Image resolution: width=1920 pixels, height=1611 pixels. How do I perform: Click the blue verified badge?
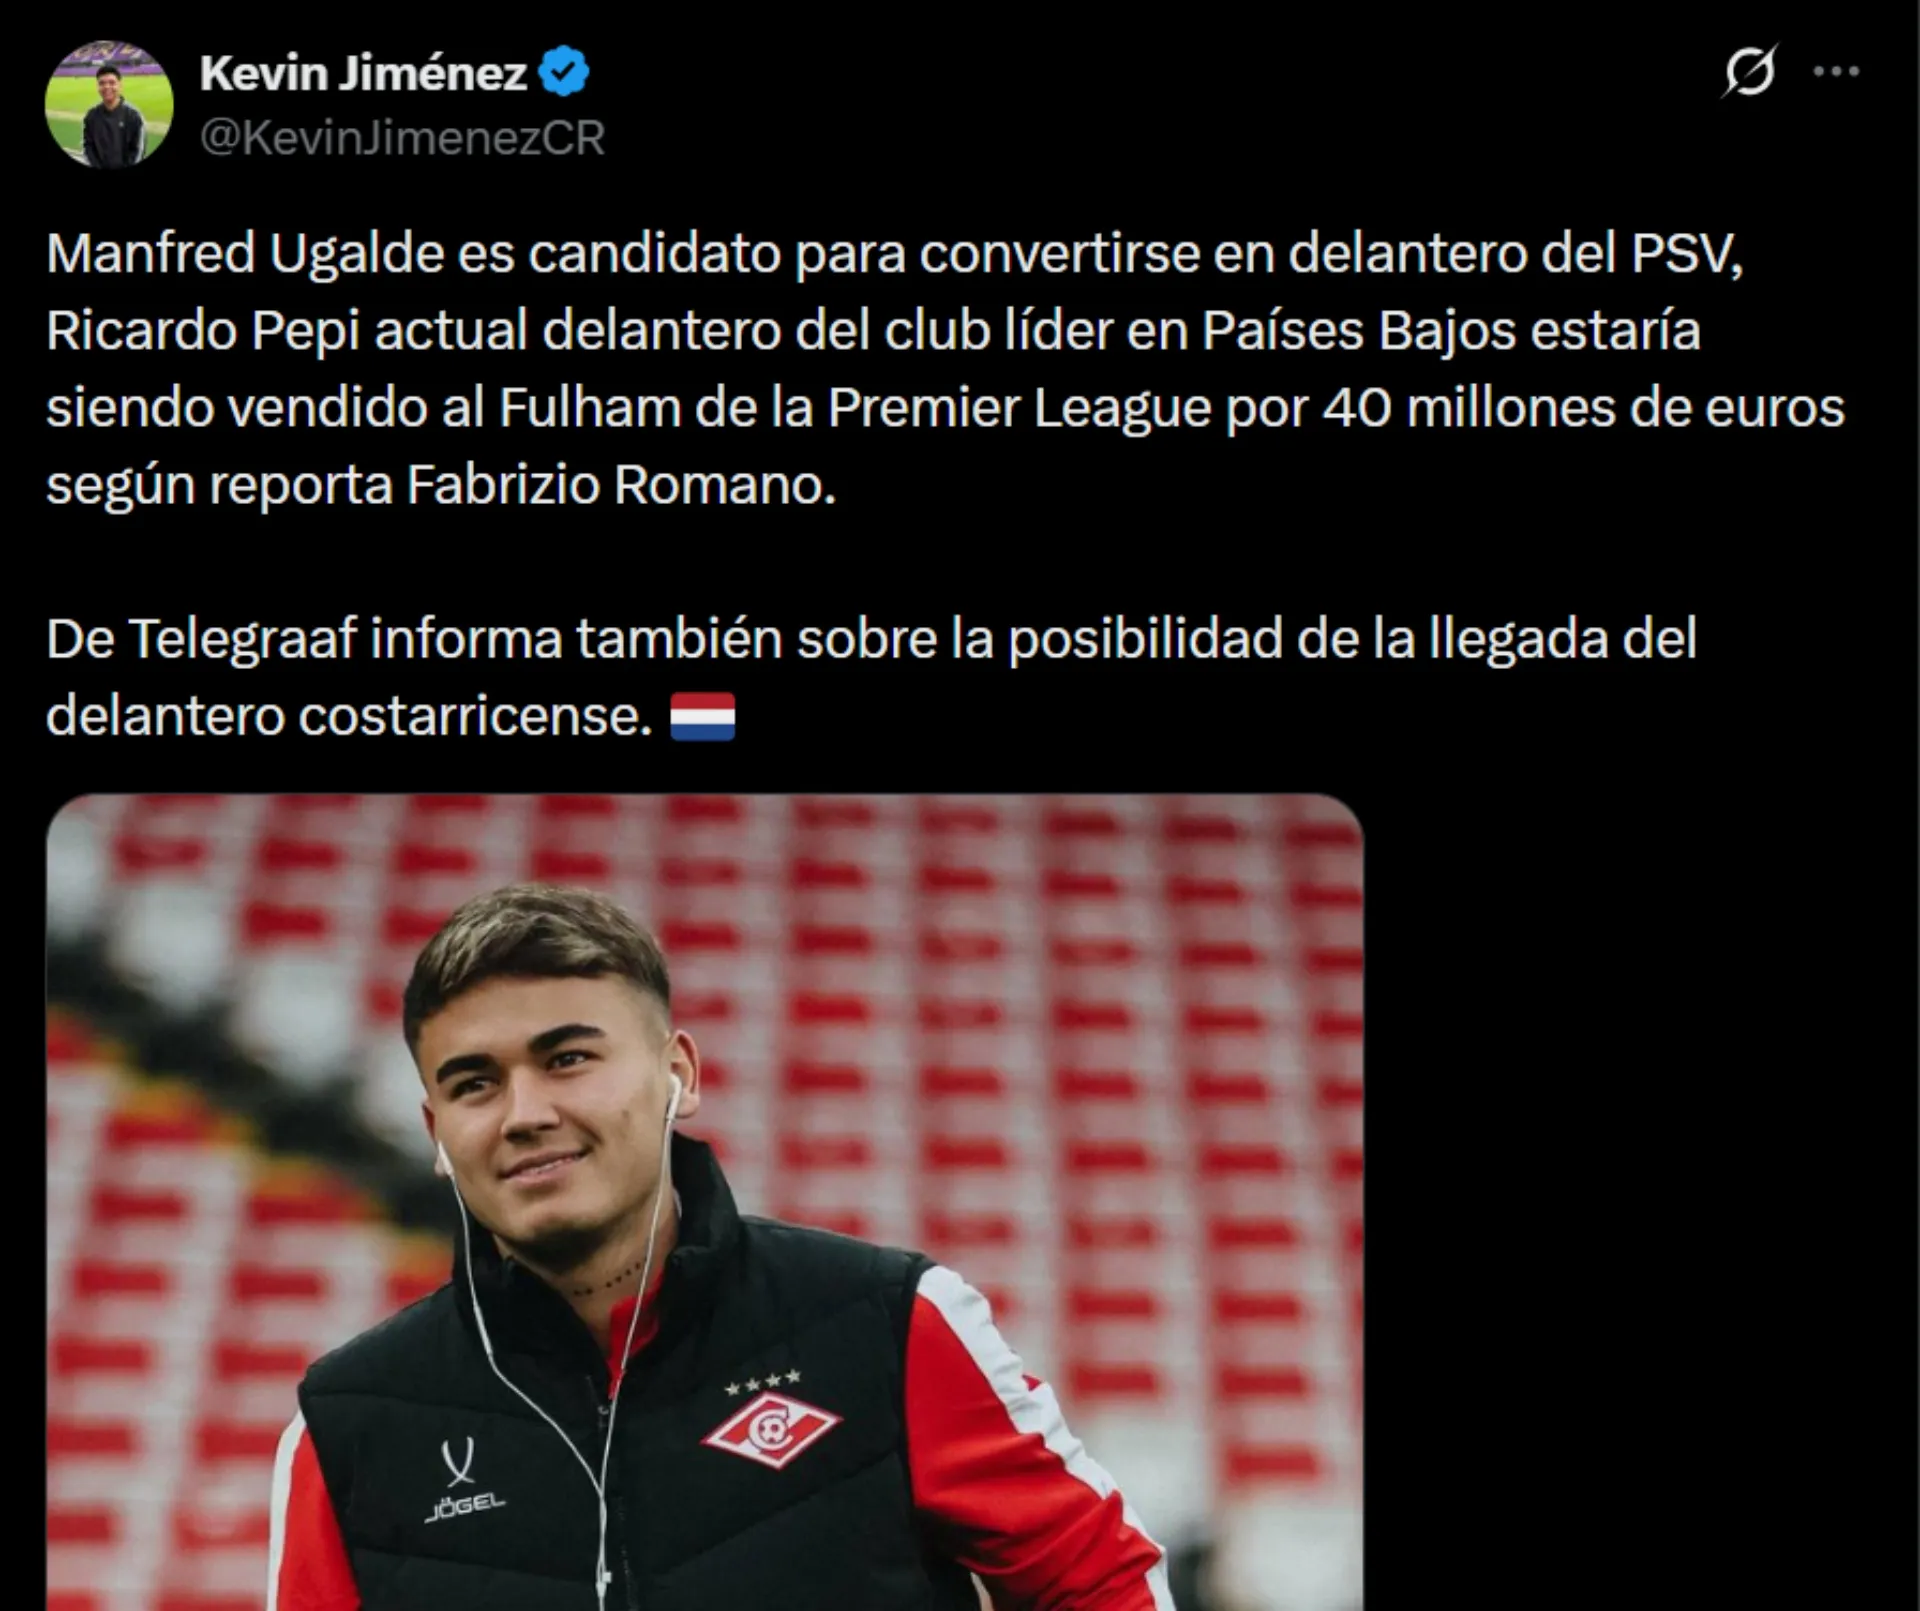coord(564,72)
